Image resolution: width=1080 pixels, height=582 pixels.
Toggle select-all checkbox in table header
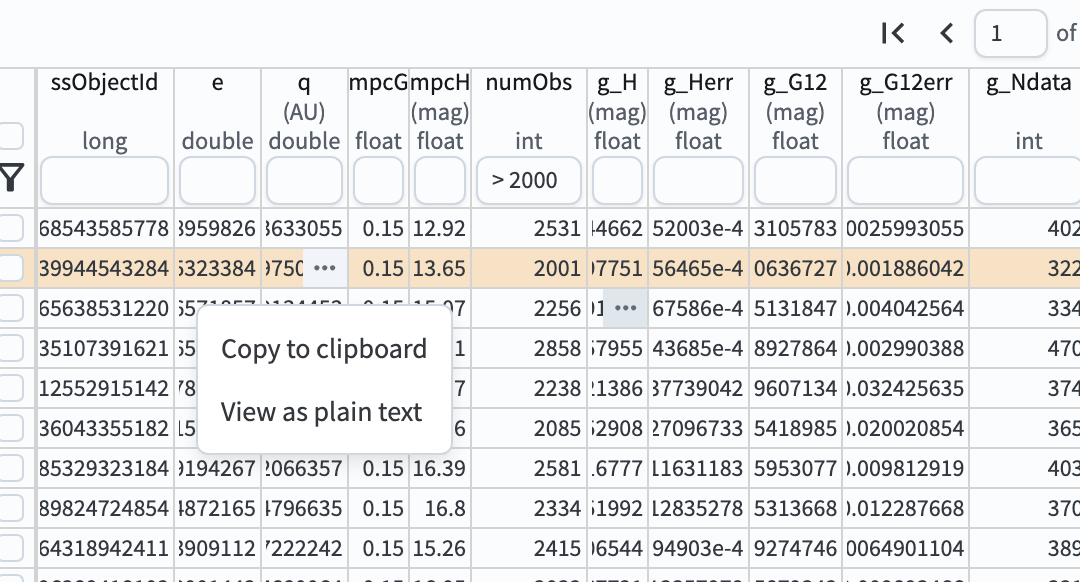[x=12, y=136]
